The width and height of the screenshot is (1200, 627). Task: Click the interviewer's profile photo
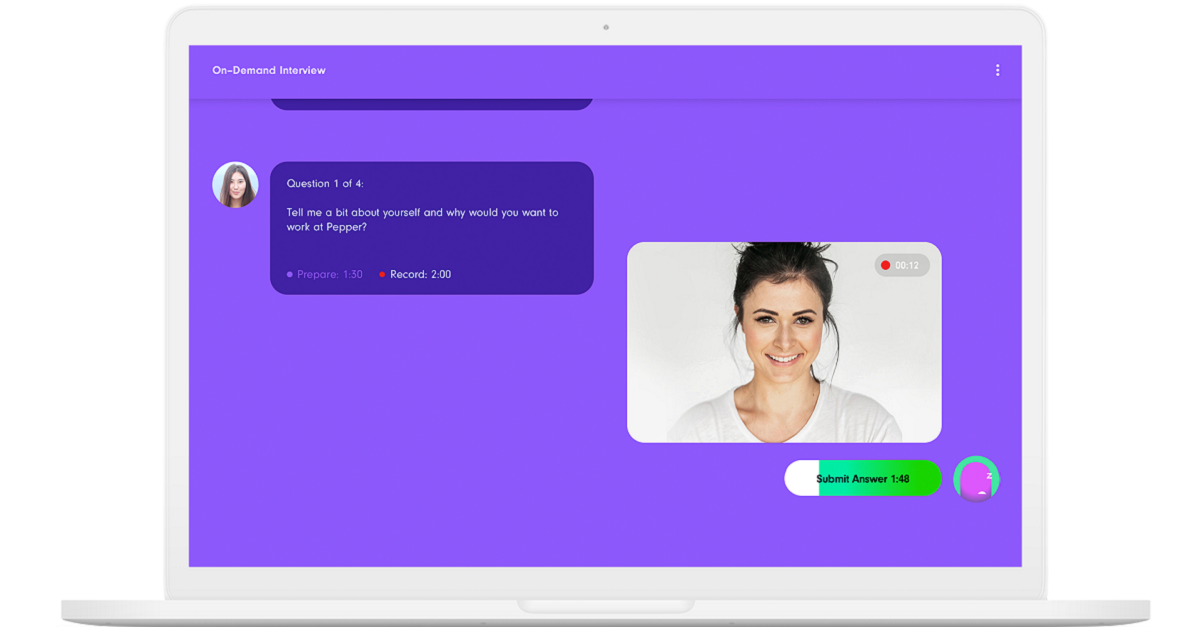click(x=235, y=185)
